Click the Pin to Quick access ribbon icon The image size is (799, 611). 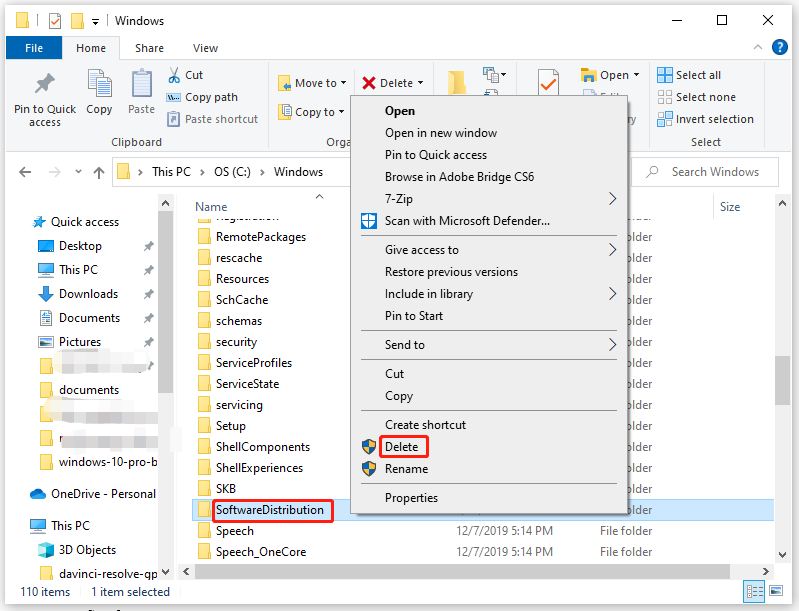(x=45, y=84)
